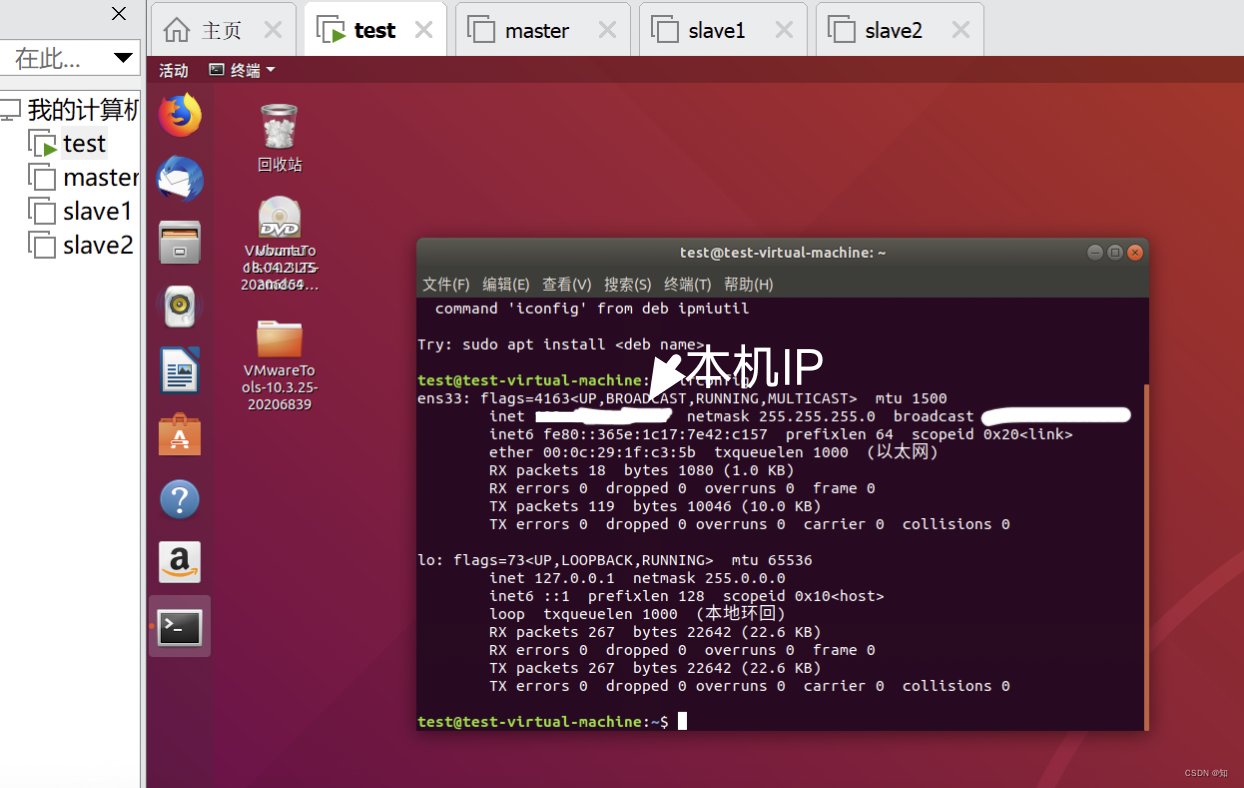The height and width of the screenshot is (788, 1244).
Task: Open the Files manager dock icon
Action: (x=180, y=243)
